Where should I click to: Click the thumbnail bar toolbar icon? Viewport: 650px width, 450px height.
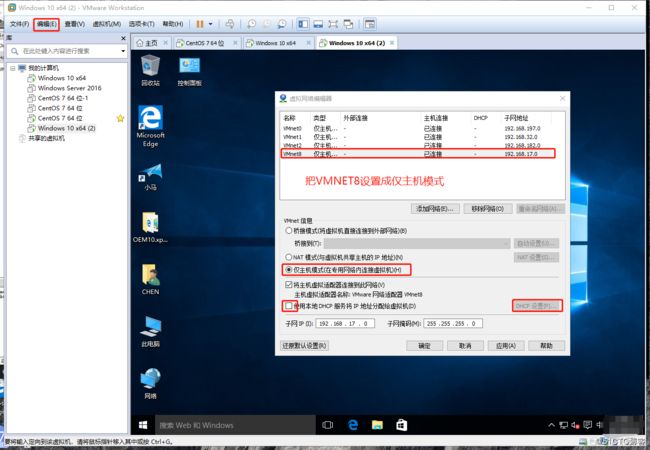click(x=318, y=24)
